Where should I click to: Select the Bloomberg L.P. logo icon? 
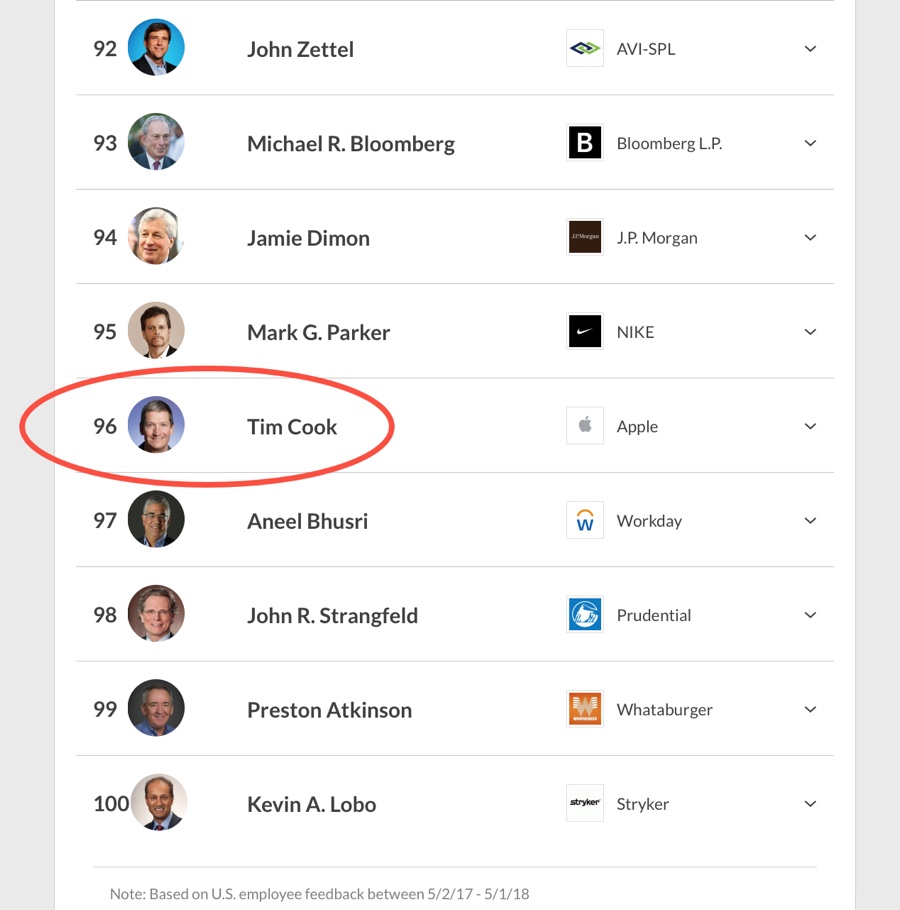pyautogui.click(x=584, y=142)
